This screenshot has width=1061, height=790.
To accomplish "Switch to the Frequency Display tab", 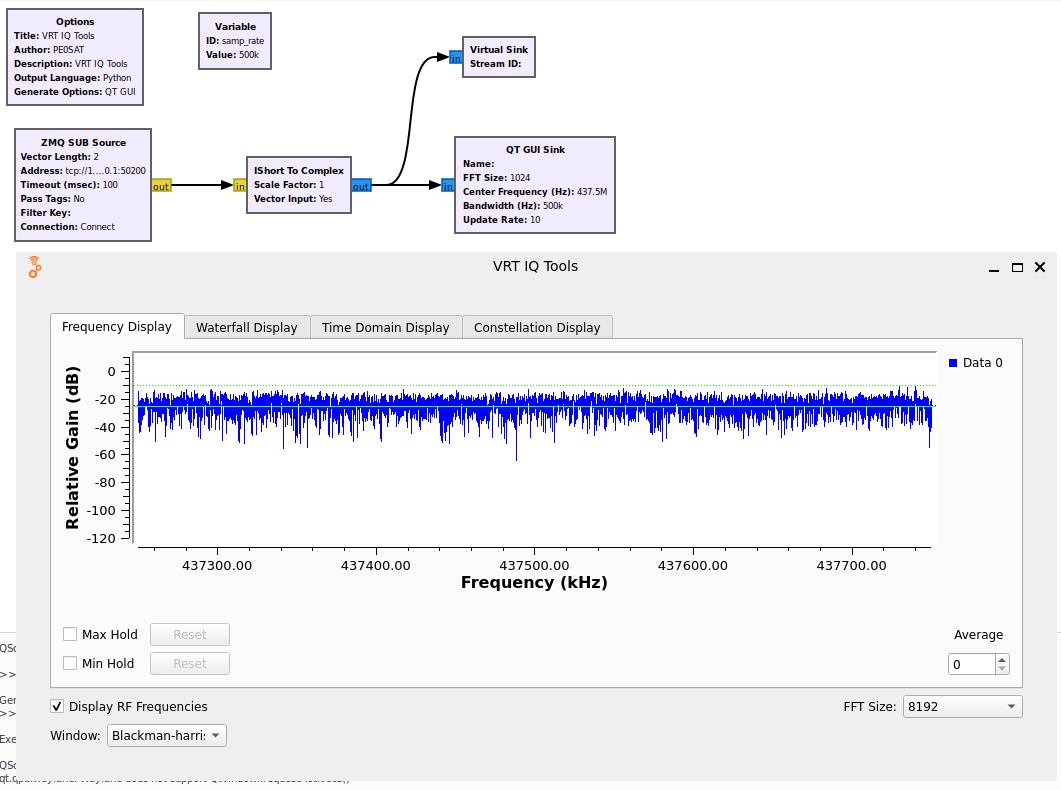I will 117,327.
